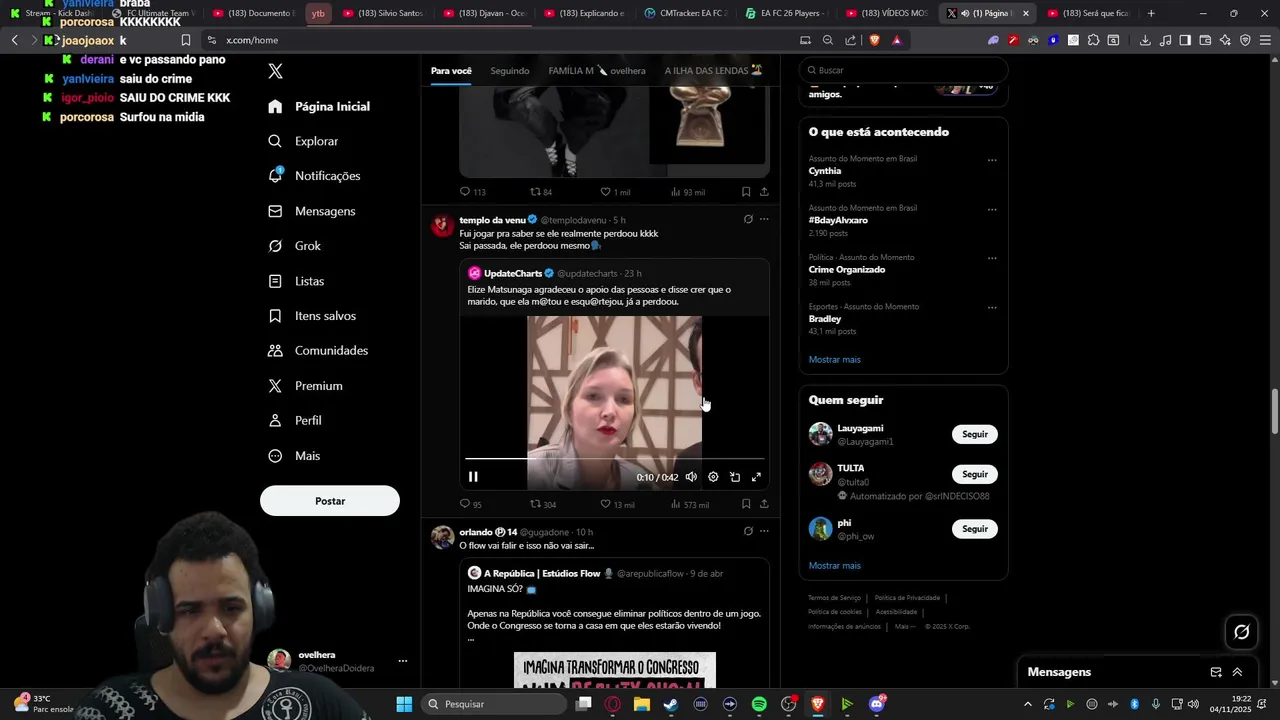Open a new browser tab

(1151, 13)
